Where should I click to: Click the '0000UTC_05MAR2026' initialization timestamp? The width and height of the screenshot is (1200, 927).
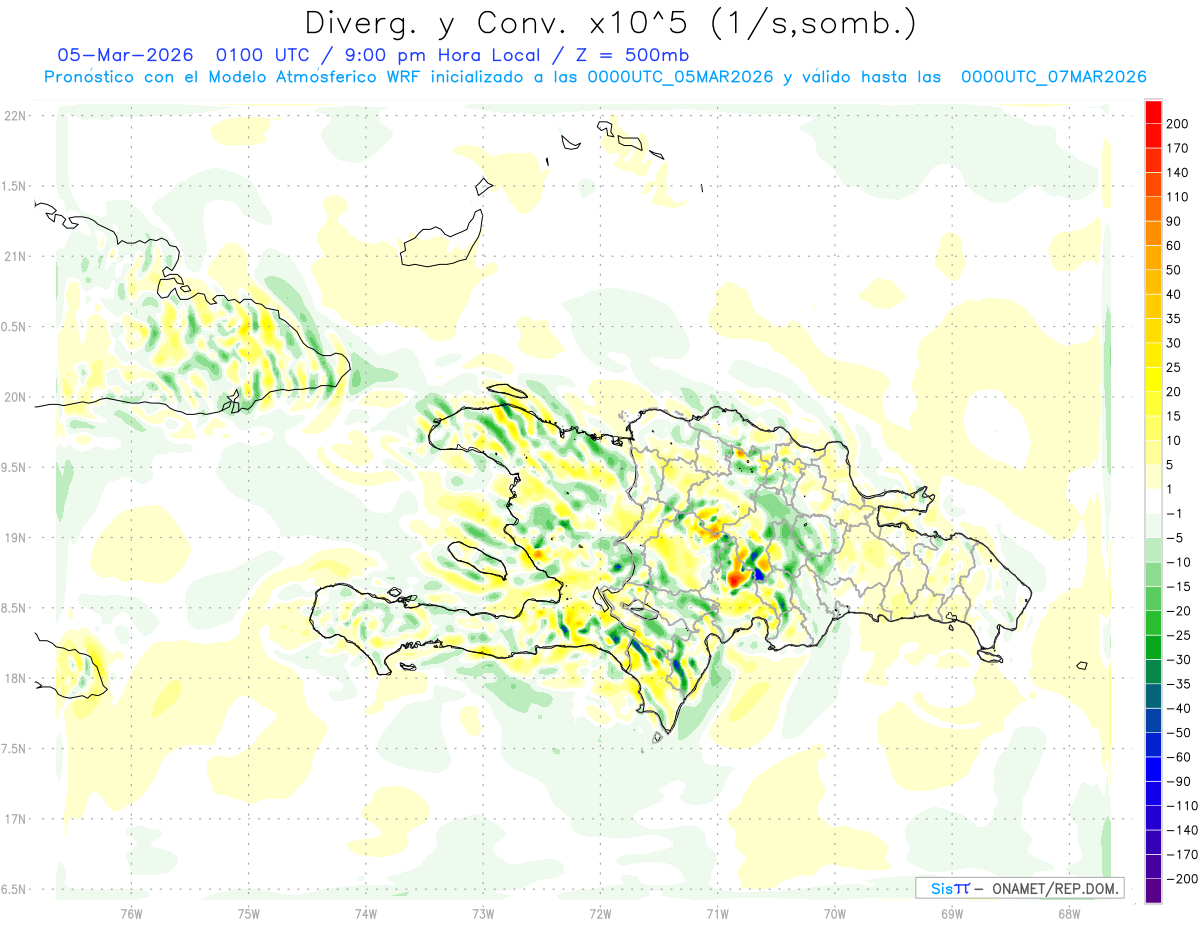(681, 77)
